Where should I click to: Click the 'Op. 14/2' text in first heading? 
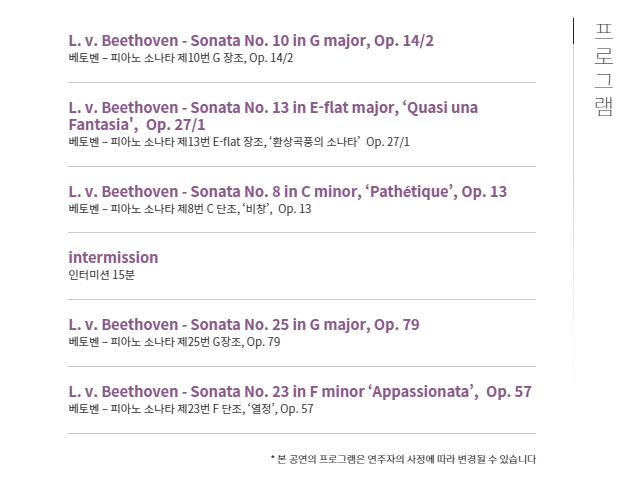coord(404,41)
